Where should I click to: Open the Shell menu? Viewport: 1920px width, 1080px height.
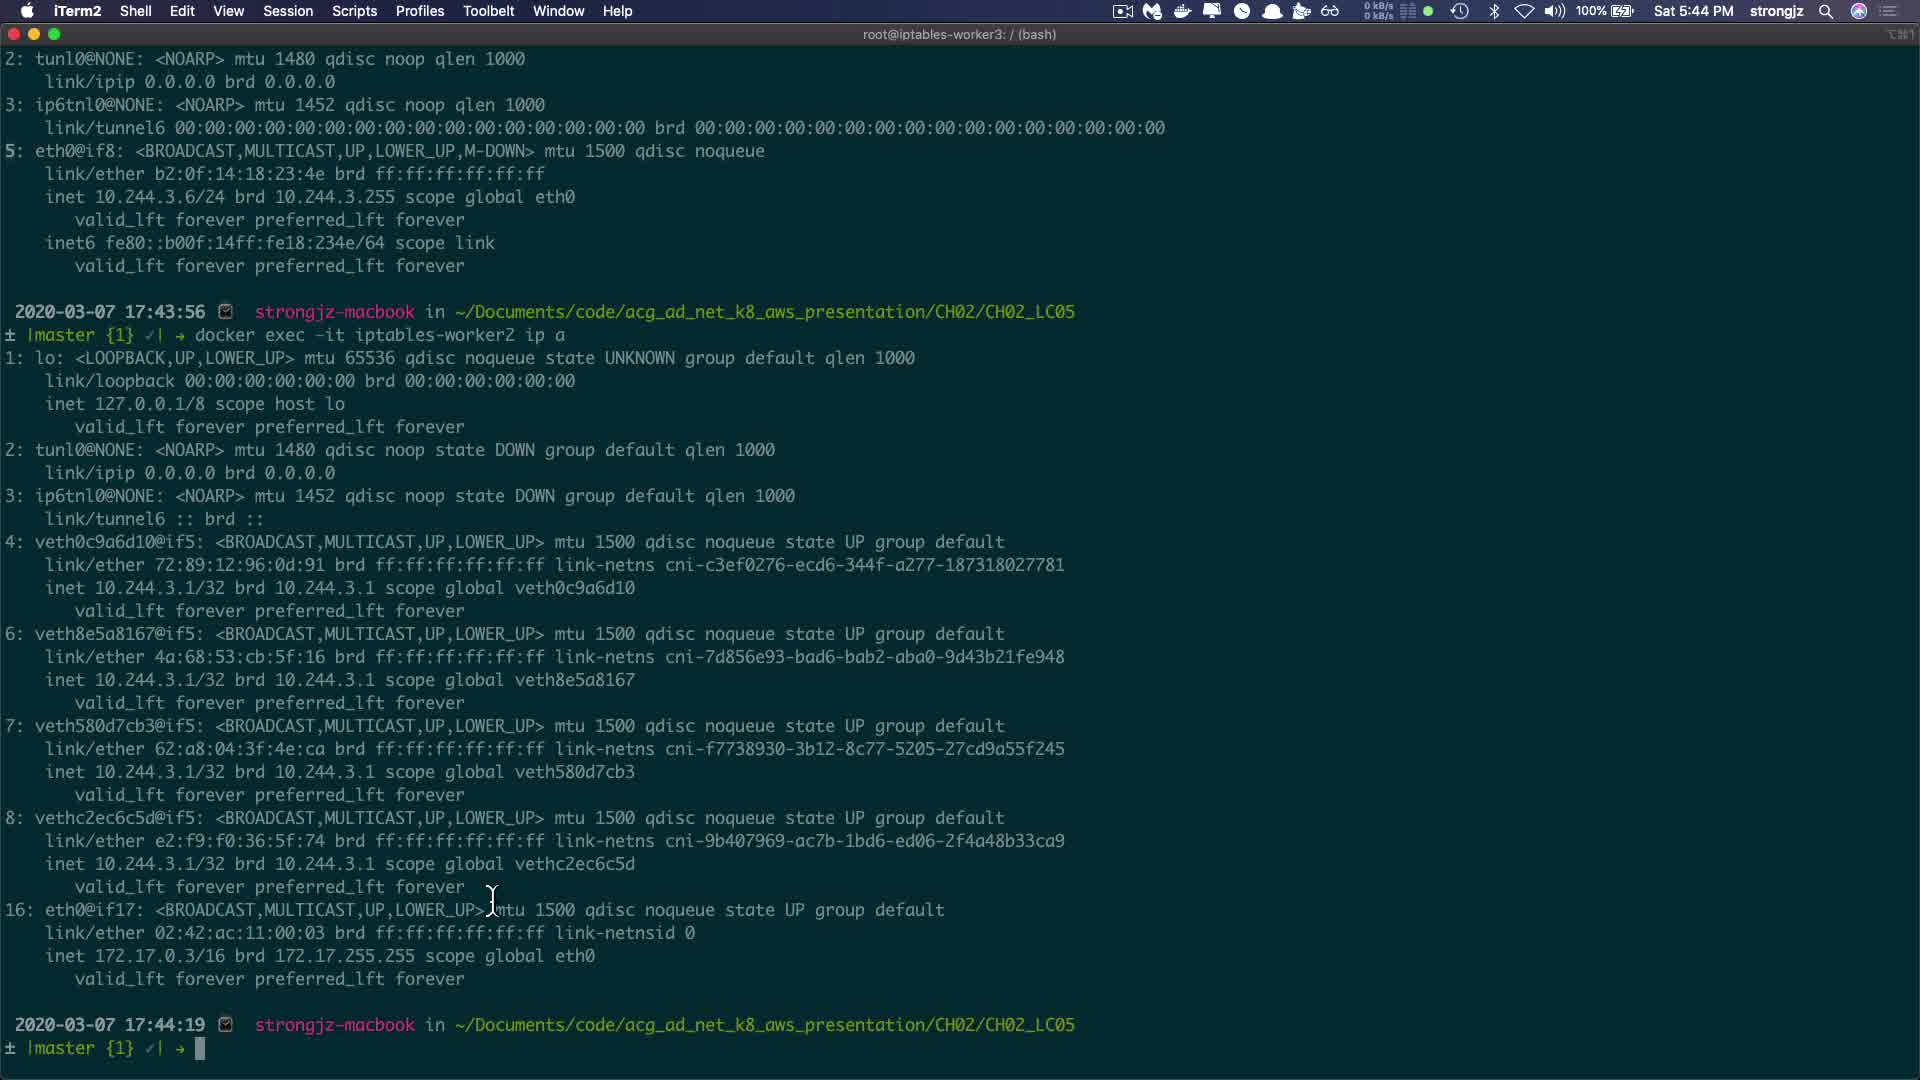(x=135, y=11)
